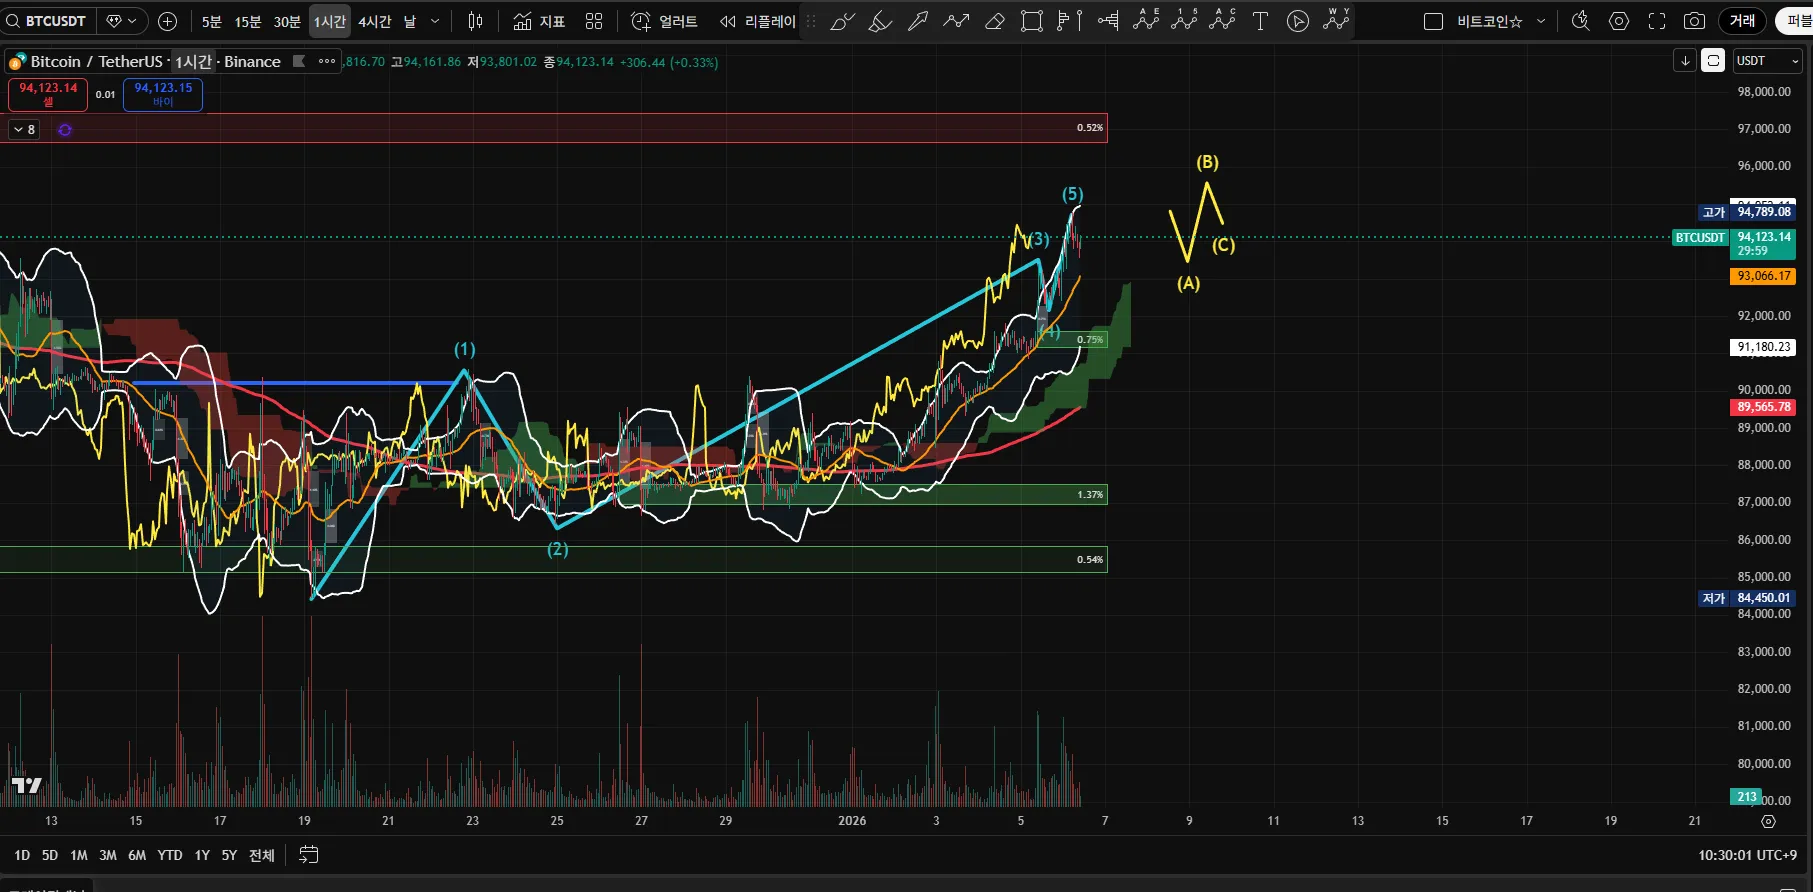Click the 거래 trade button
The image size is (1813, 892).
[x=1742, y=21]
